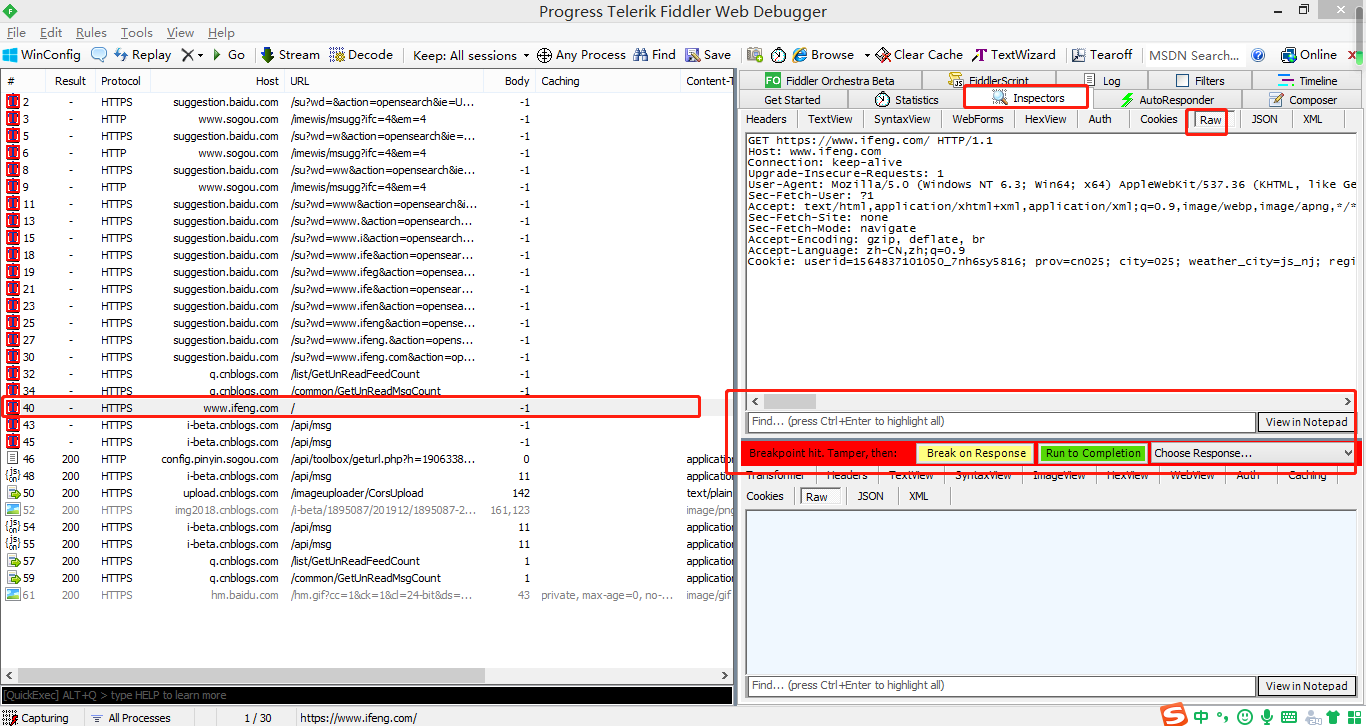The height and width of the screenshot is (726, 1366).
Task: Switch to the Fiddler Orchestra Beta tab
Action: 829,81
